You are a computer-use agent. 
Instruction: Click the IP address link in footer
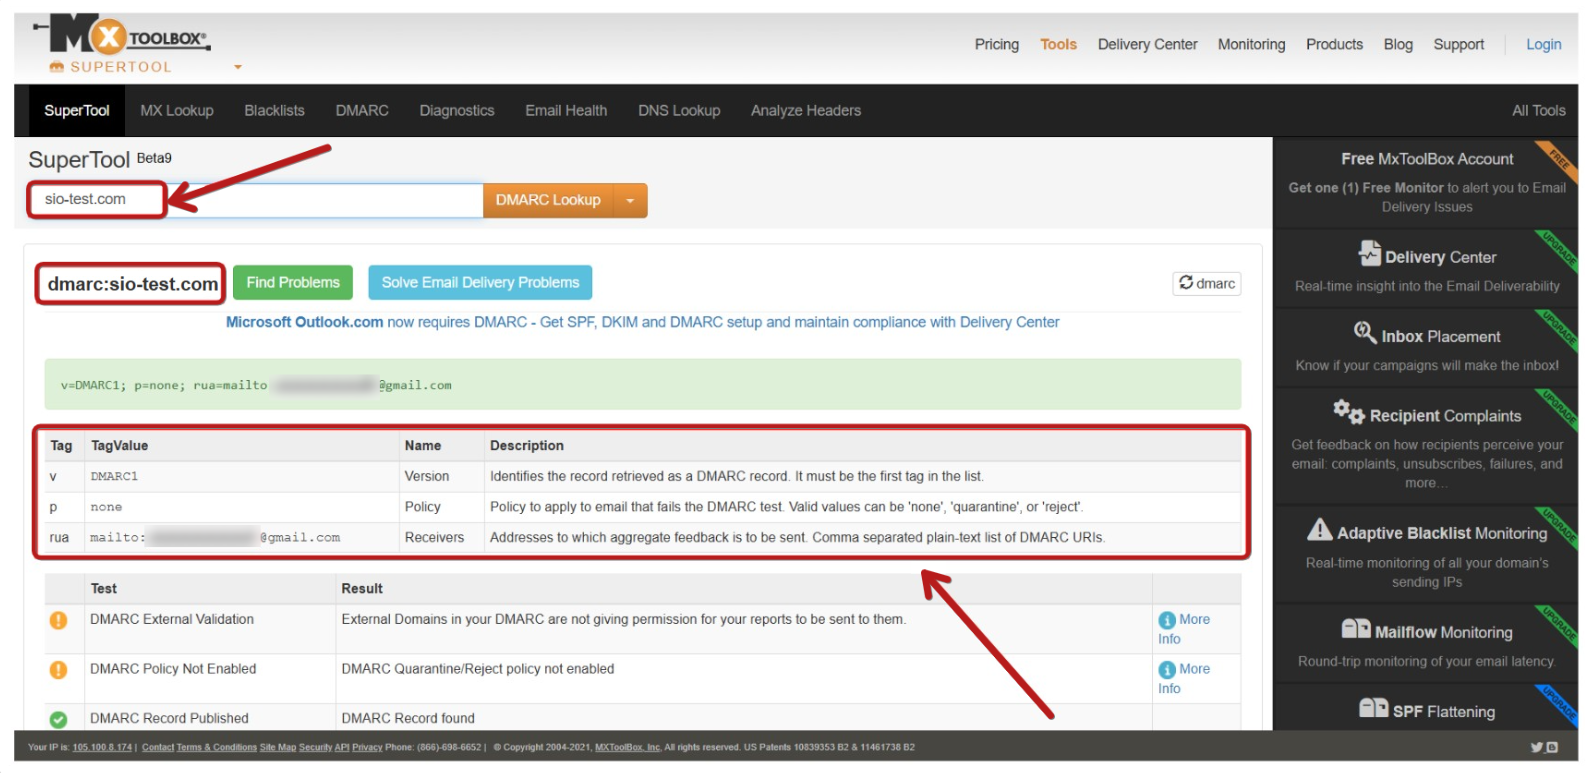102,747
